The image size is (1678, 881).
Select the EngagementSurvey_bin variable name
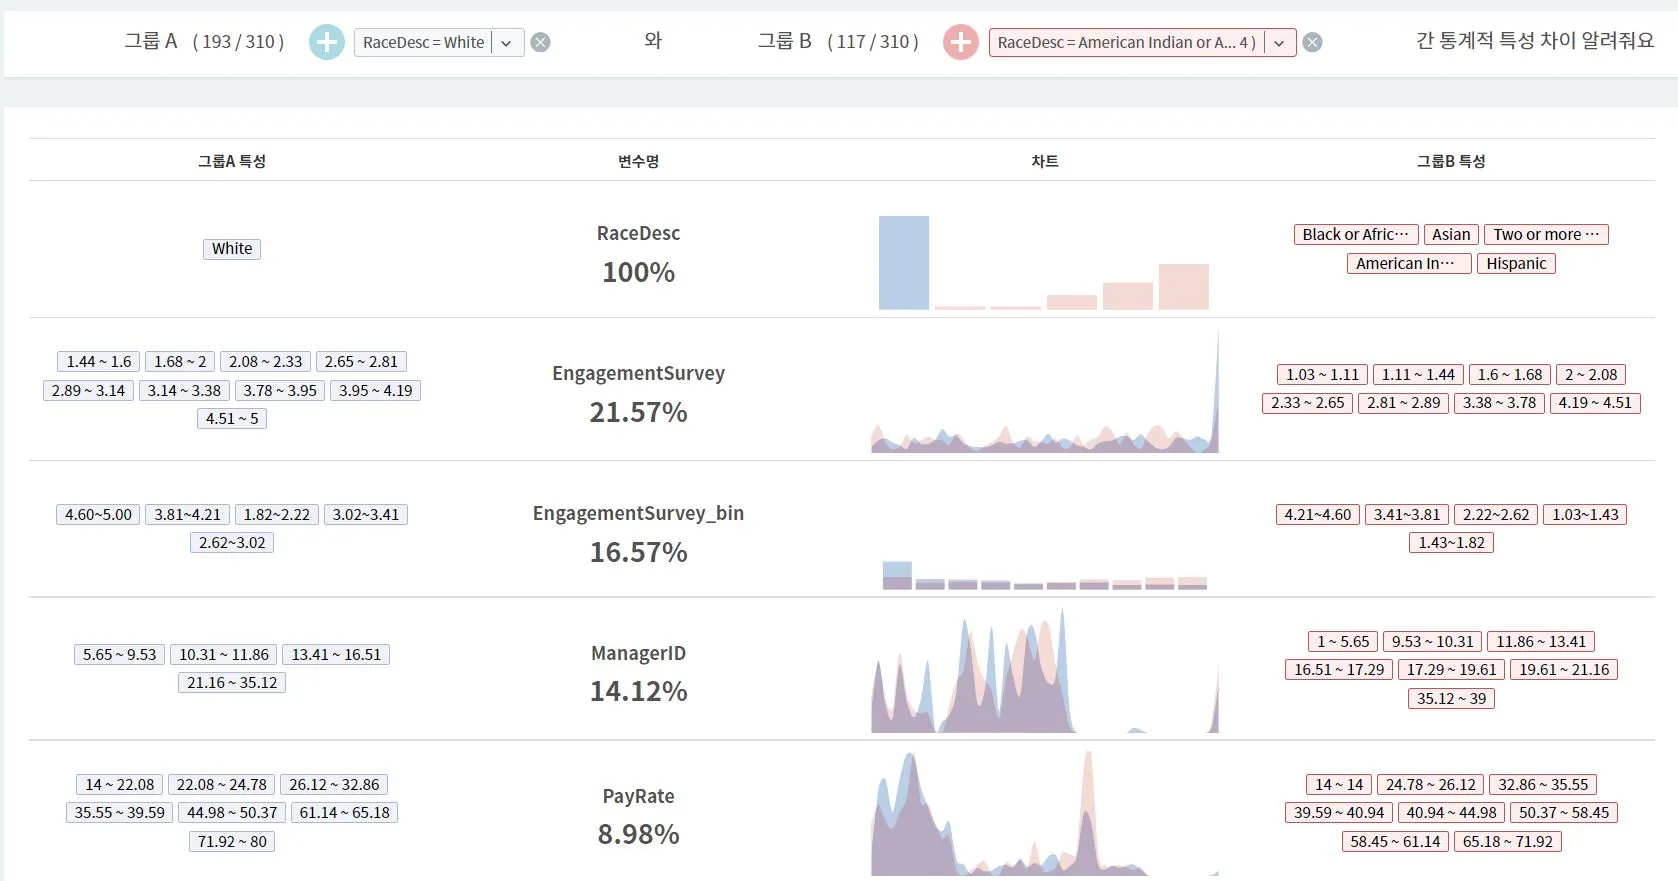(638, 513)
